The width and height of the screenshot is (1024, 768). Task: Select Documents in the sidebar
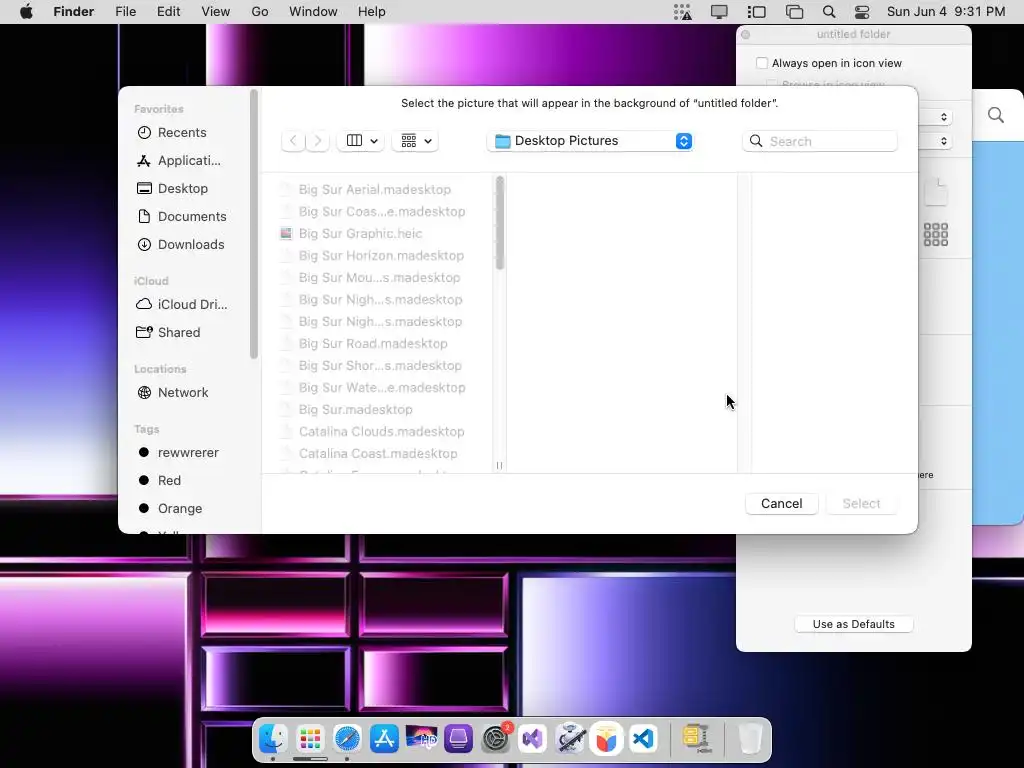pos(182,217)
